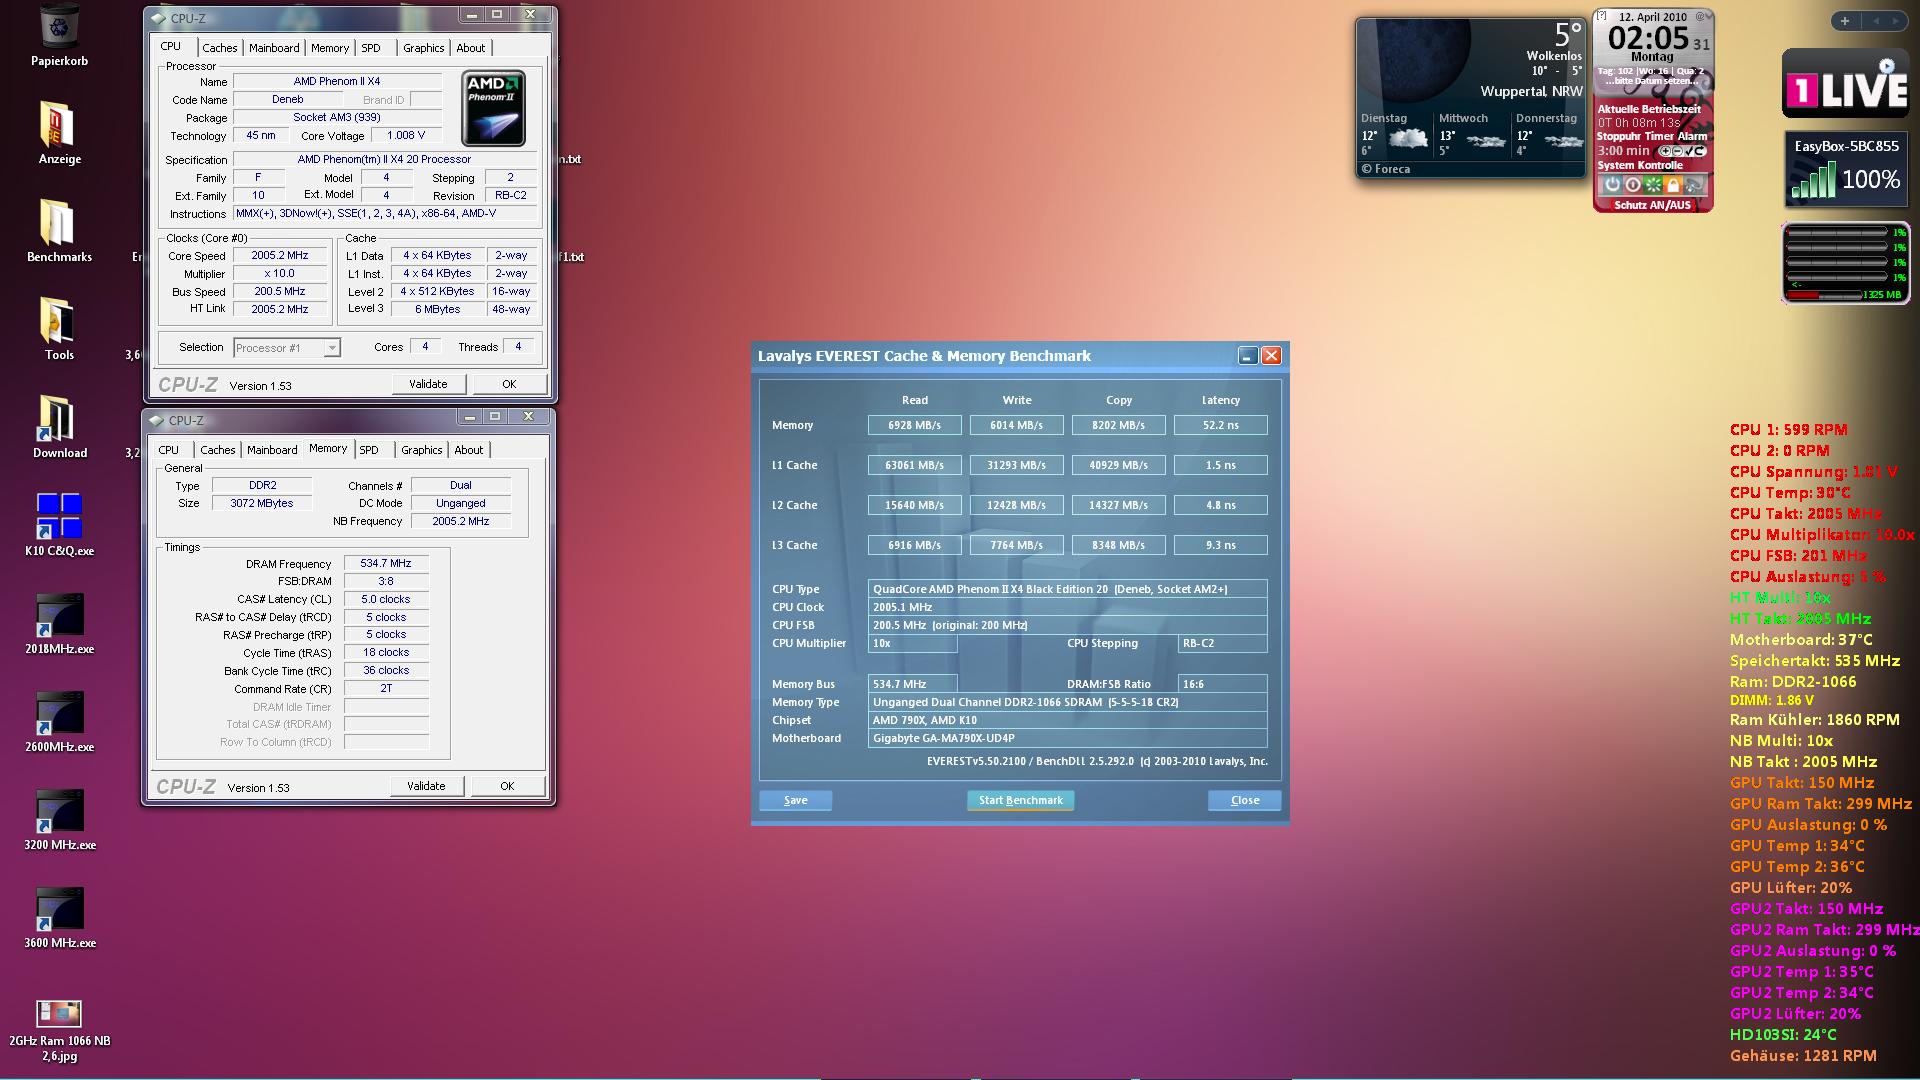Click the red shutdown icon under System Kontrolle
The width and height of the screenshot is (1920, 1080).
point(1632,185)
